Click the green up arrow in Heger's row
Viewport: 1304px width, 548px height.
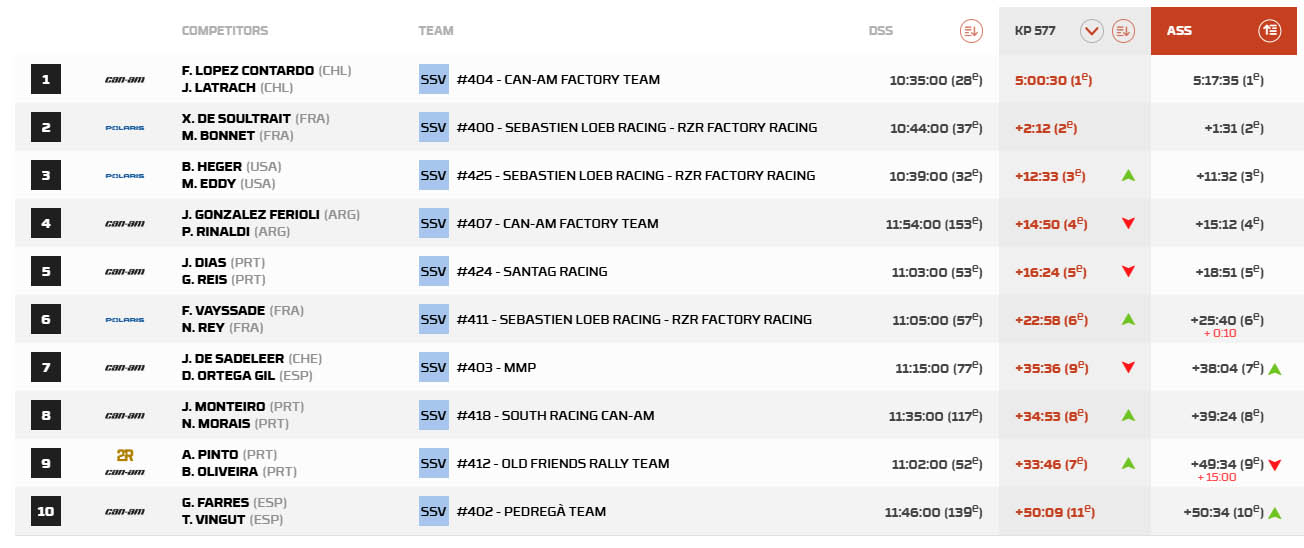coord(1128,176)
